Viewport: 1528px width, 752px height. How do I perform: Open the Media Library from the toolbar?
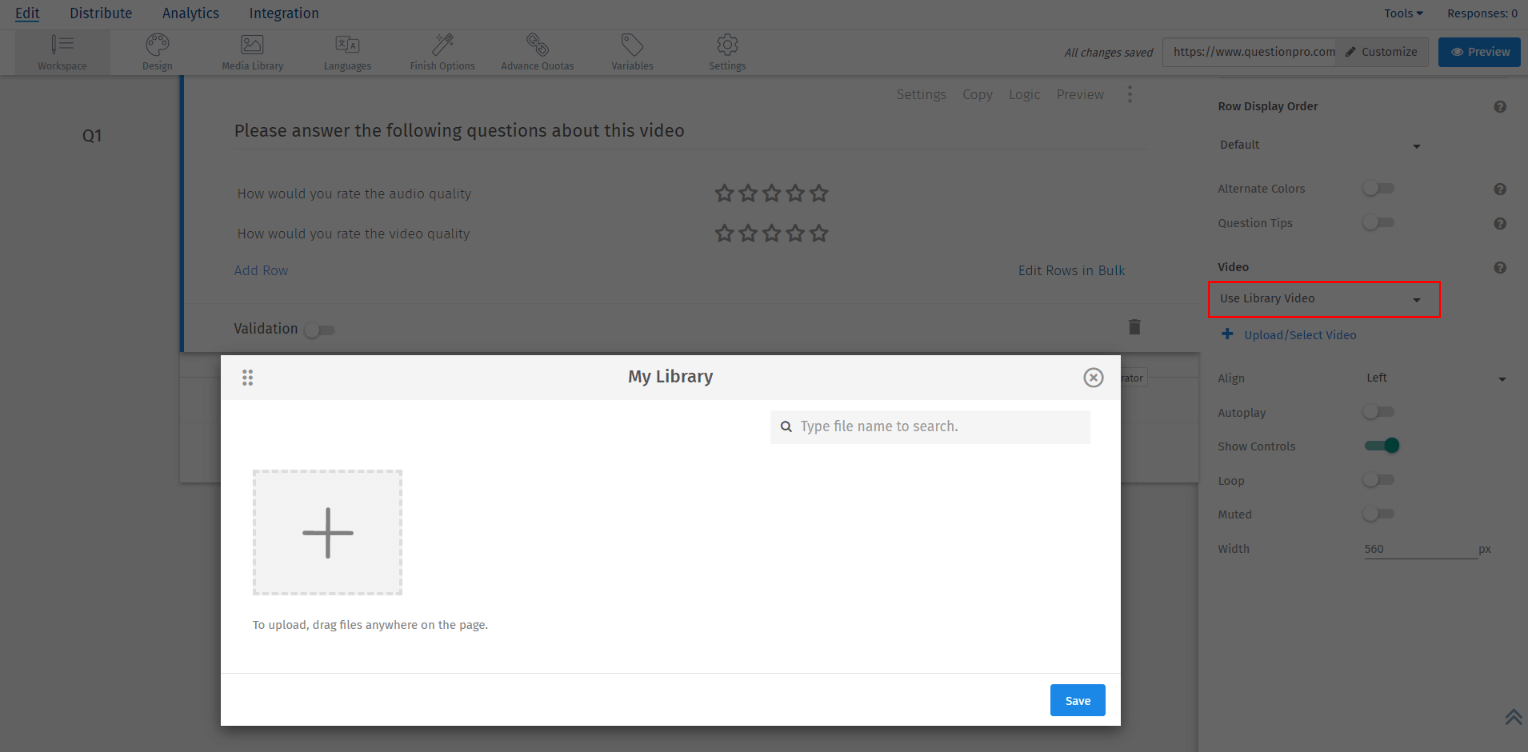click(x=251, y=51)
